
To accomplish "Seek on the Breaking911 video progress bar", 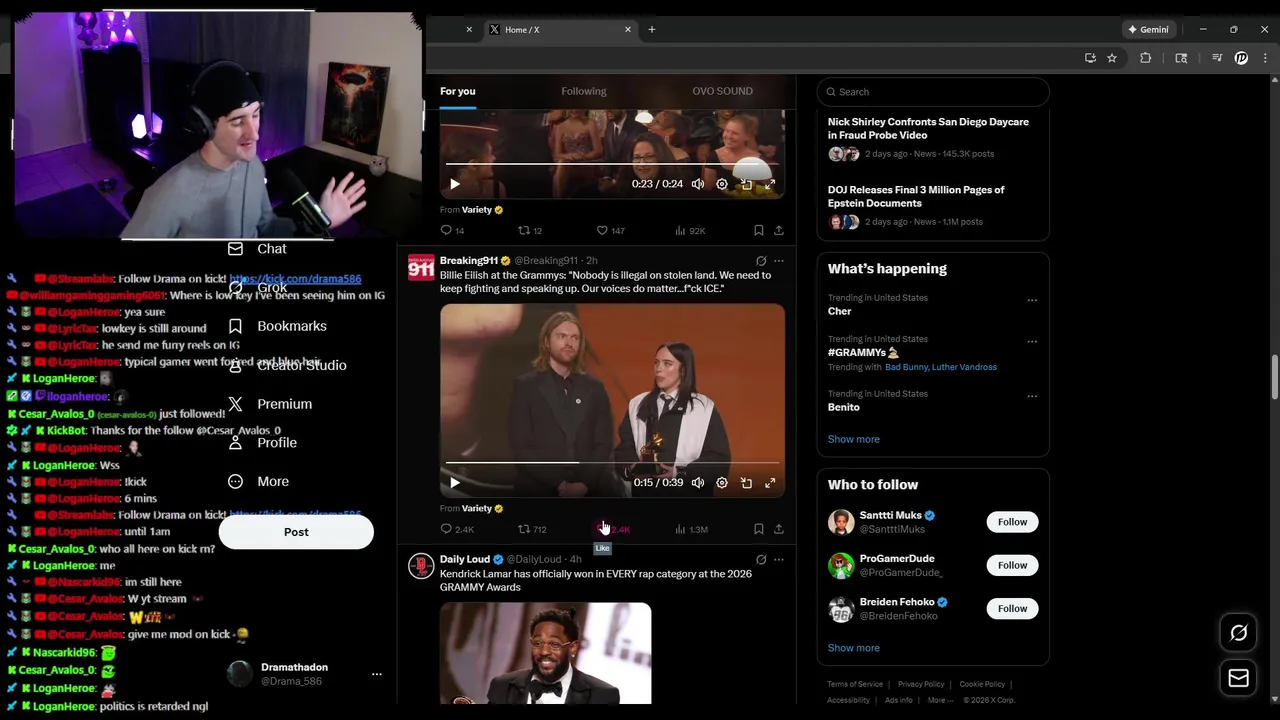I will 612,463.
